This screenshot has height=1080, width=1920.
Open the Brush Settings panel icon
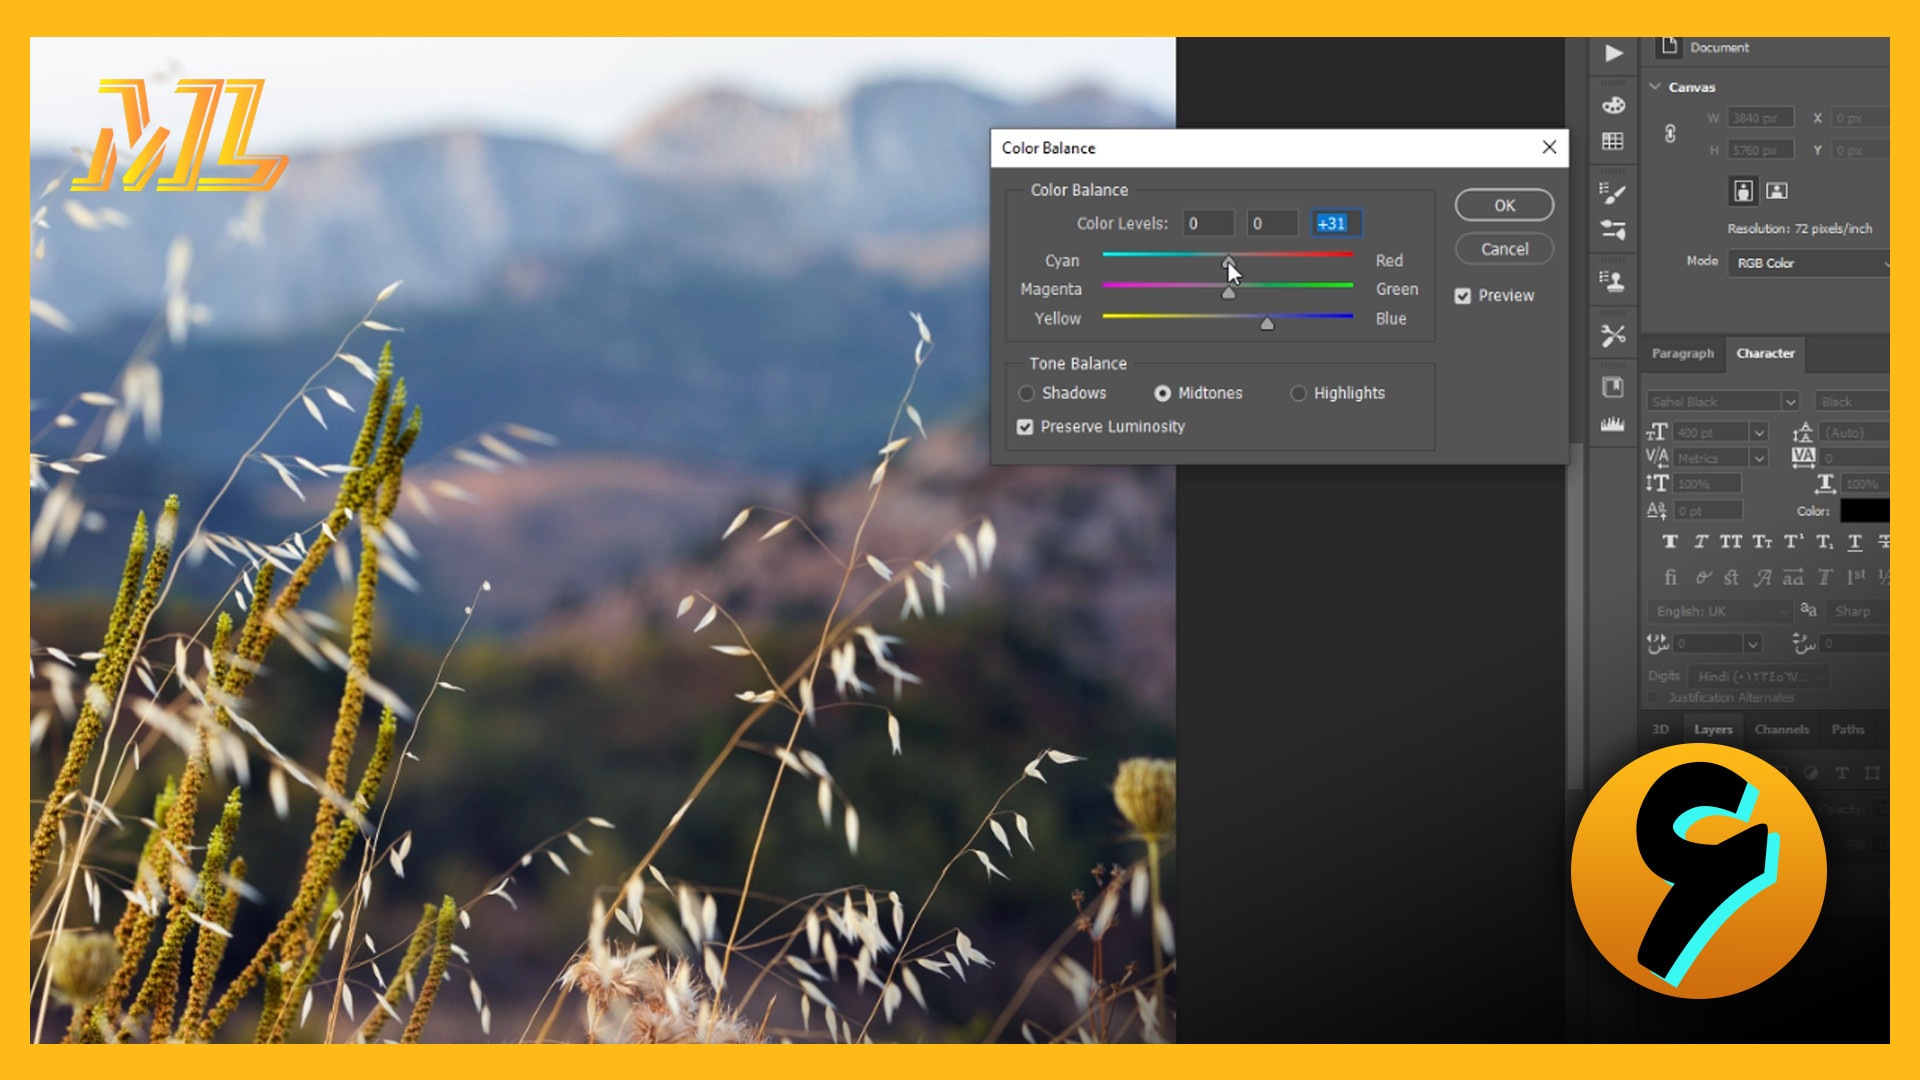(1613, 193)
